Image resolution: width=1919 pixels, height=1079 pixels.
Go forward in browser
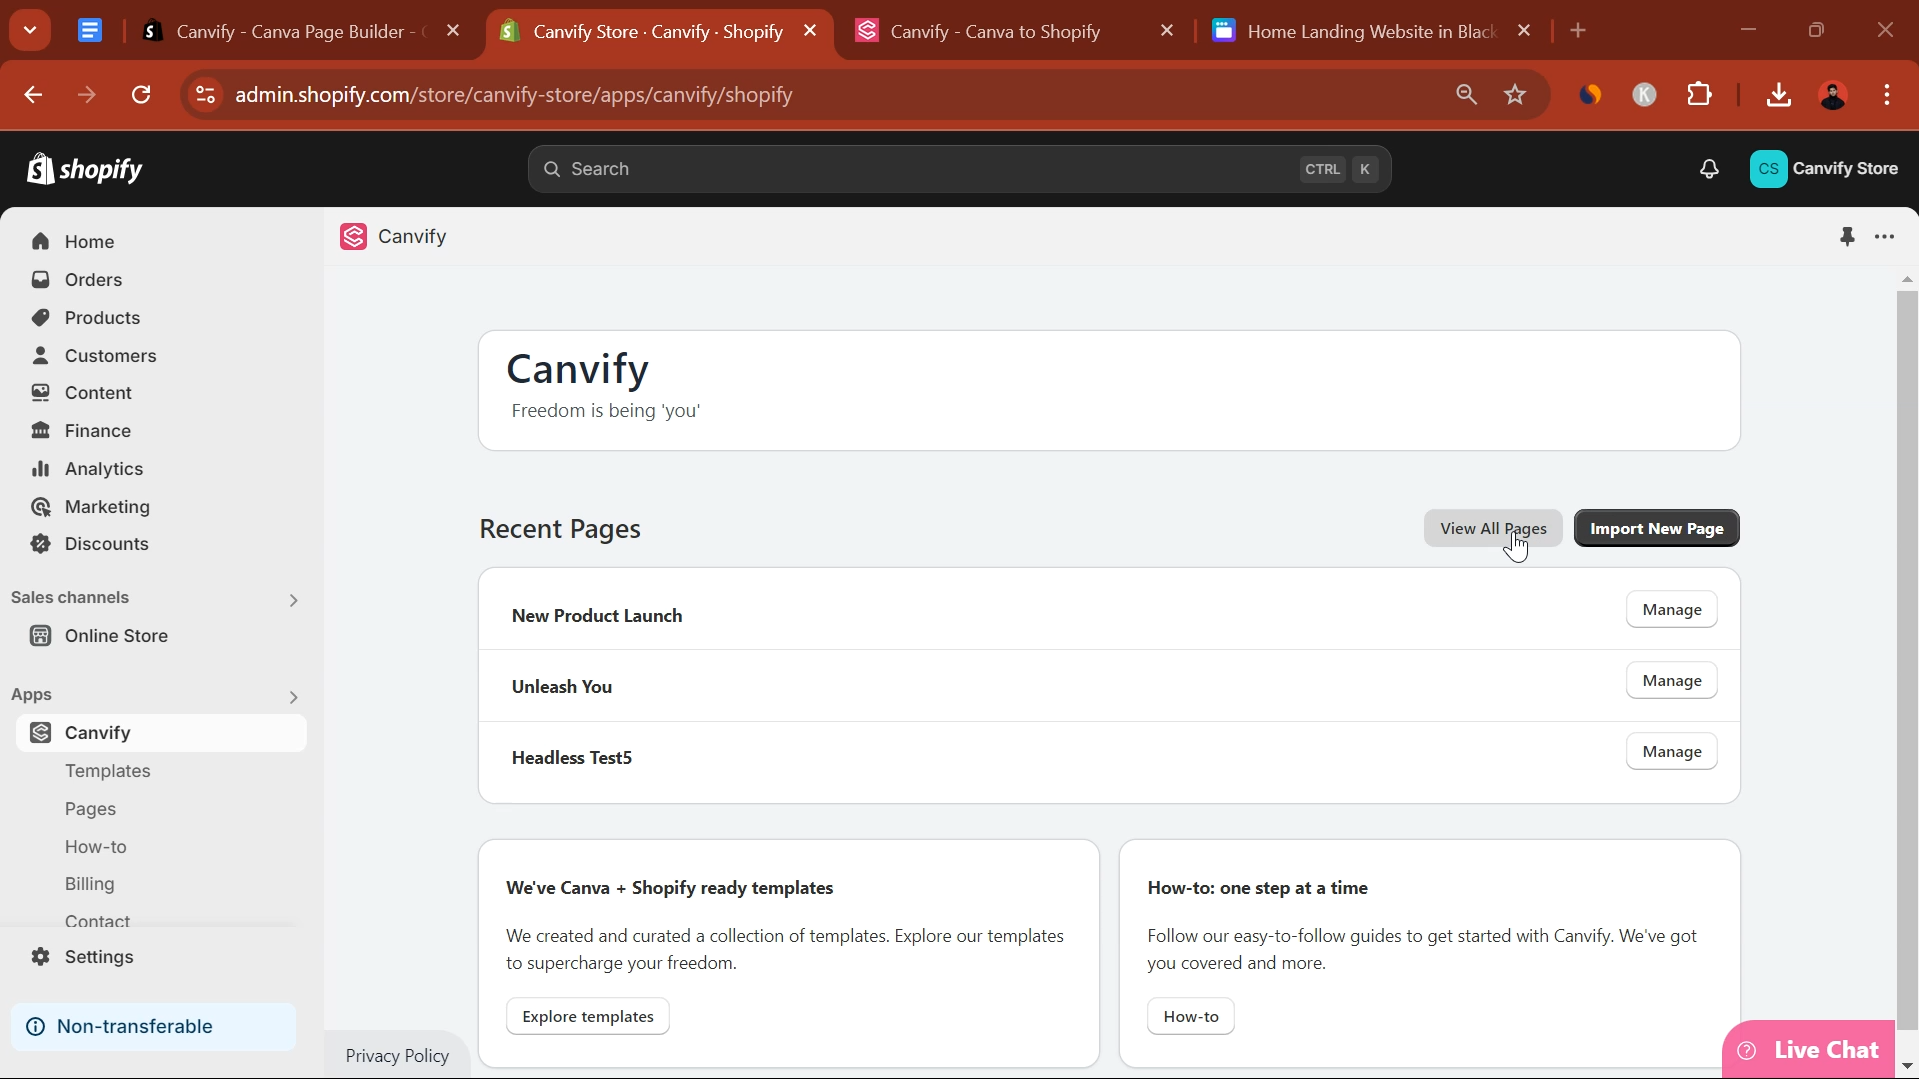pyautogui.click(x=87, y=95)
